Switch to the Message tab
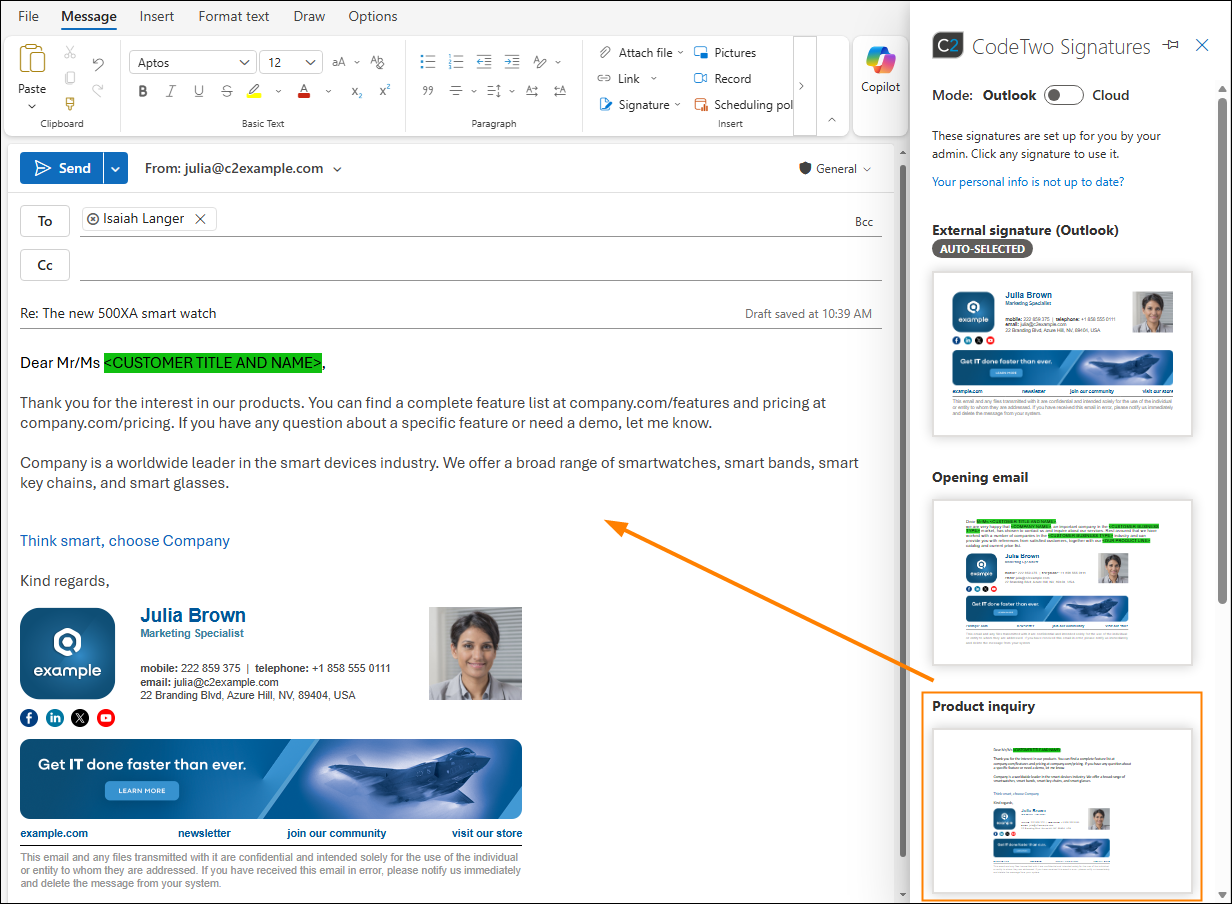Image resolution: width=1232 pixels, height=904 pixels. pos(88,16)
